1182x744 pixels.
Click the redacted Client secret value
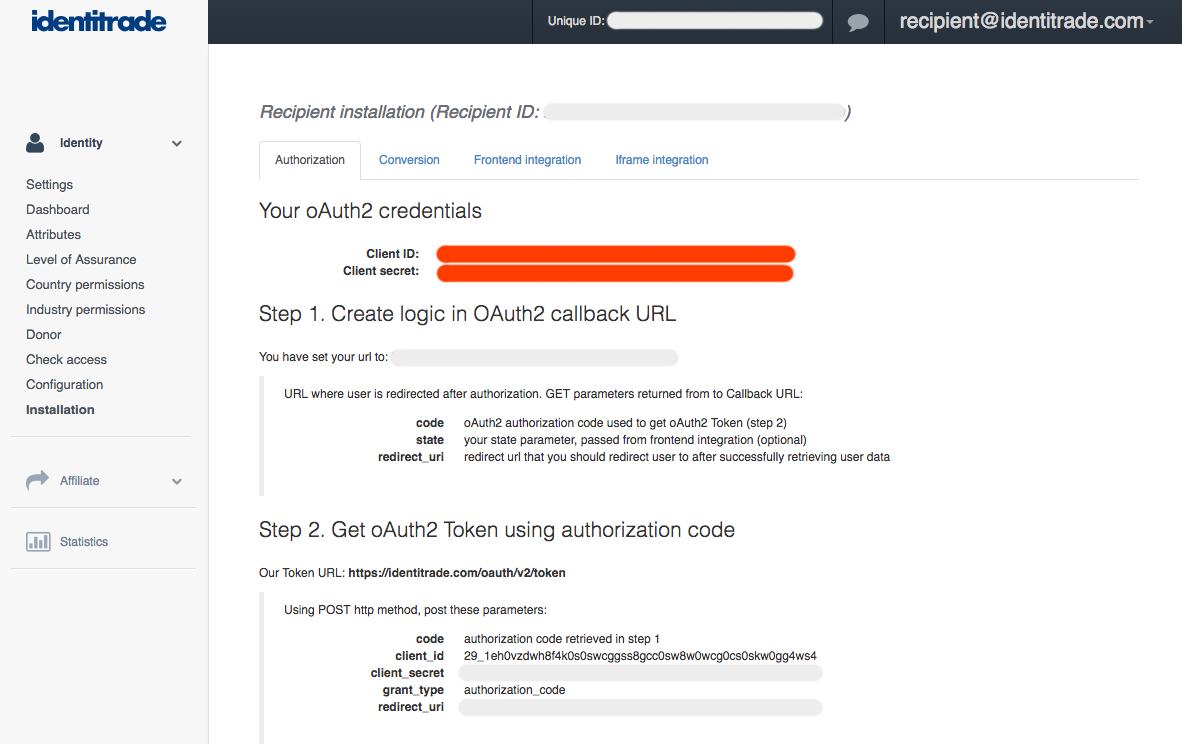coord(615,272)
